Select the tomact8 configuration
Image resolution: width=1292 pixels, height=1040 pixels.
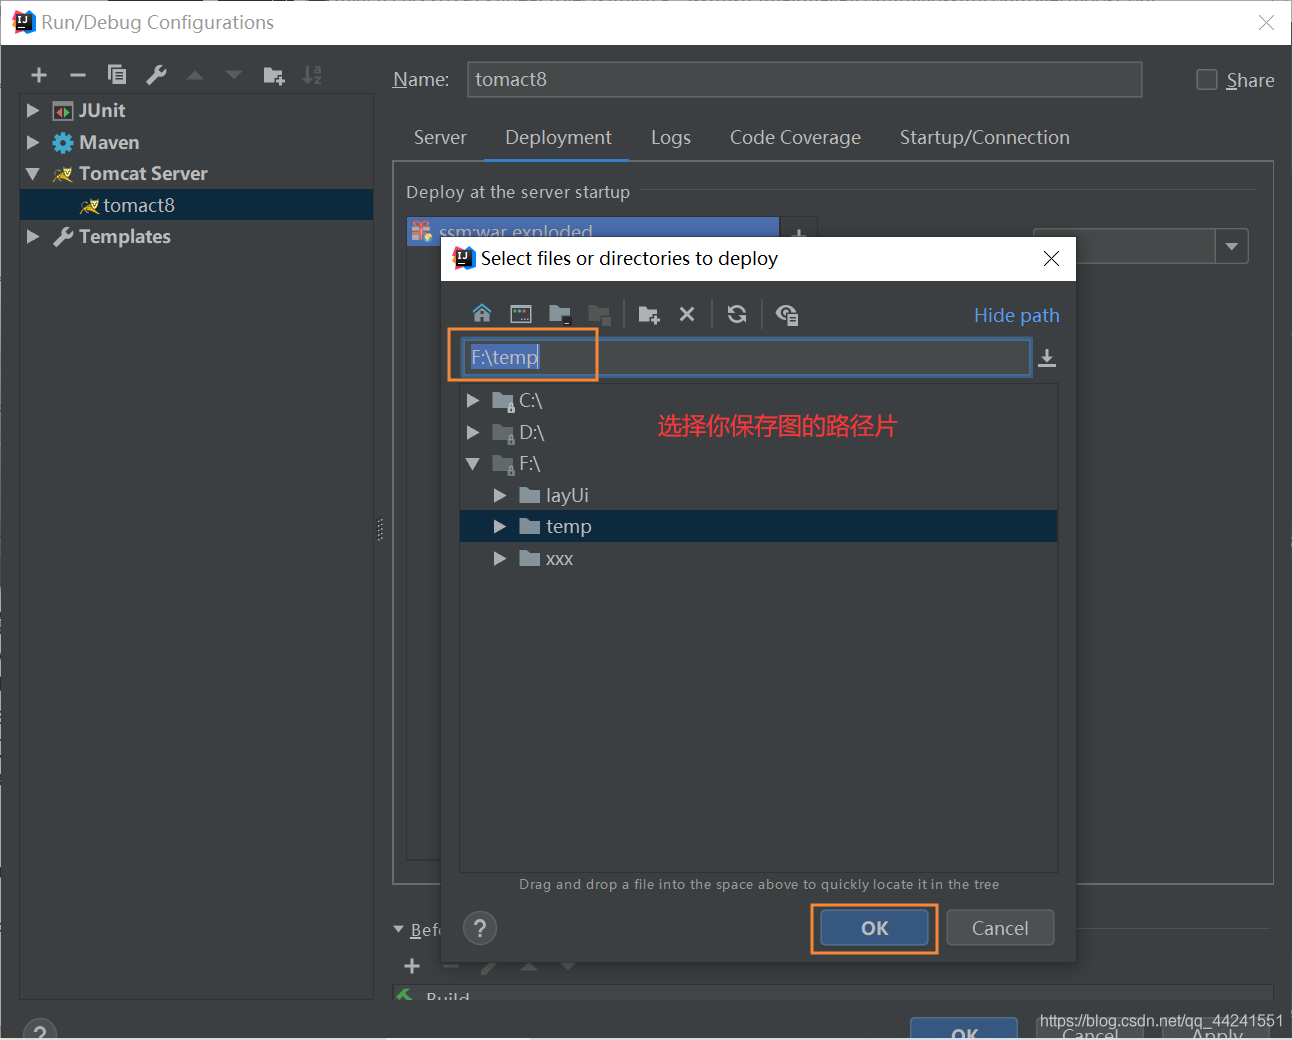pyautogui.click(x=196, y=205)
